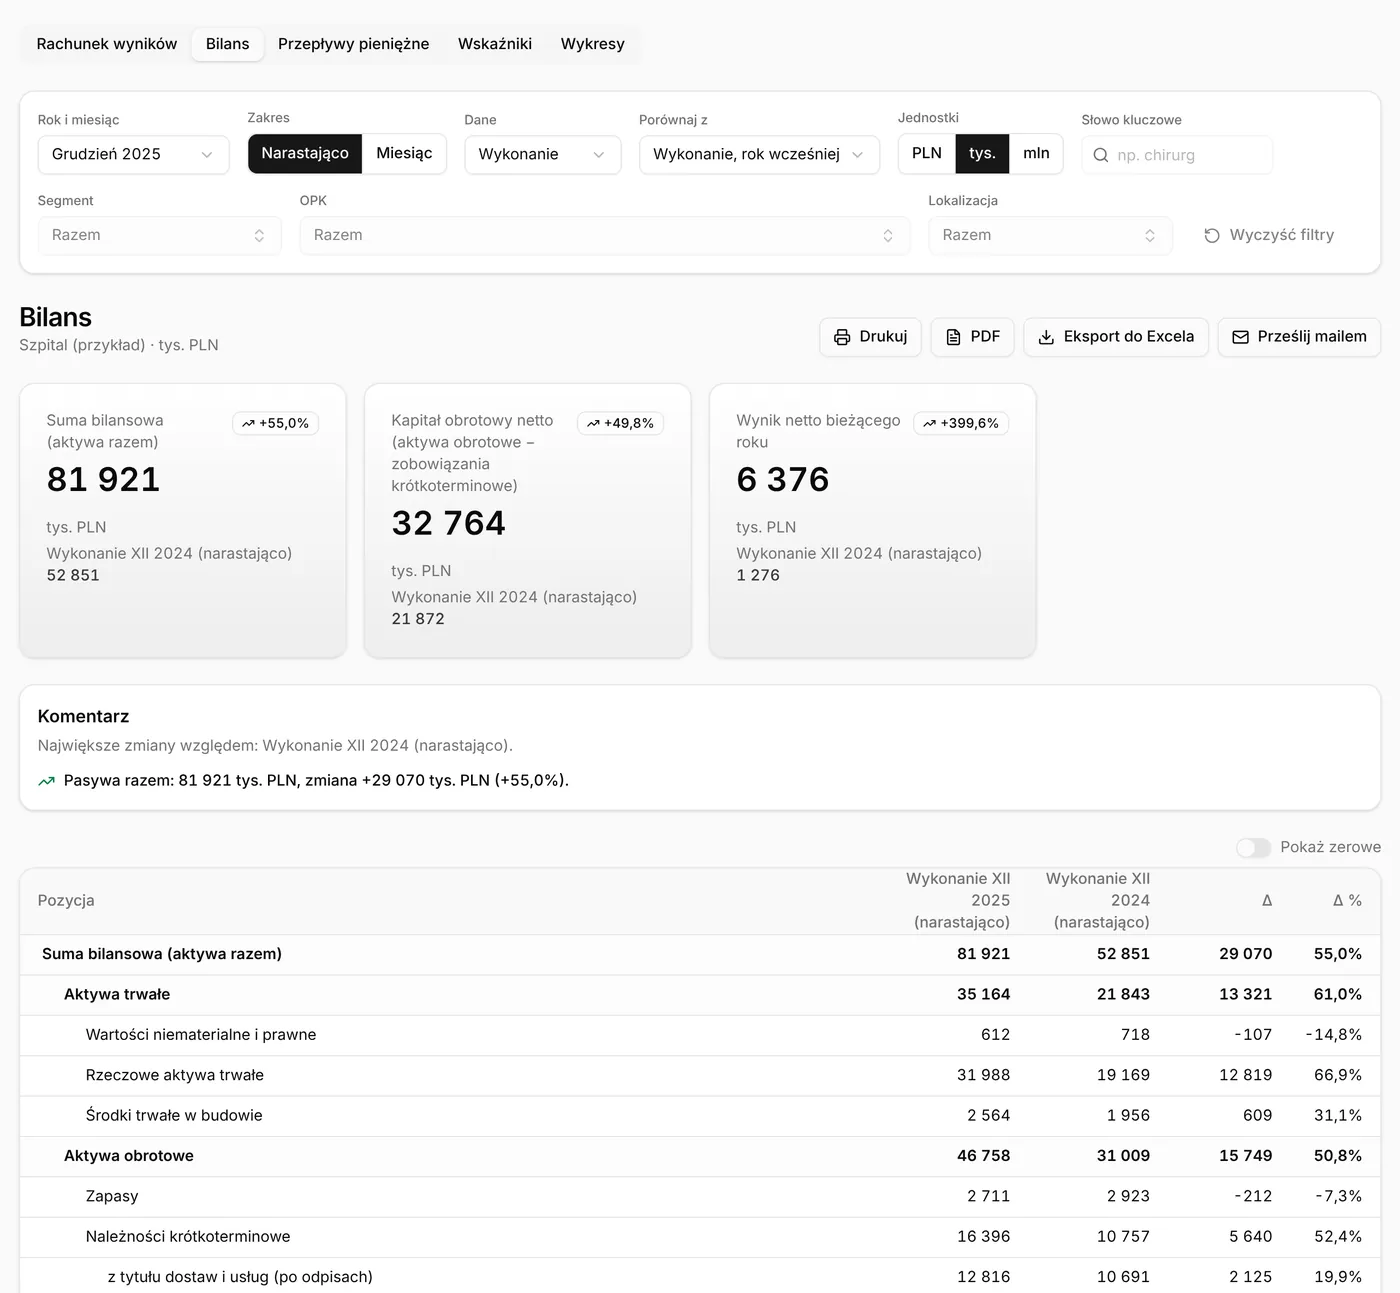This screenshot has width=1400, height=1293.
Task: Switch units to tys.
Action: click(x=982, y=153)
